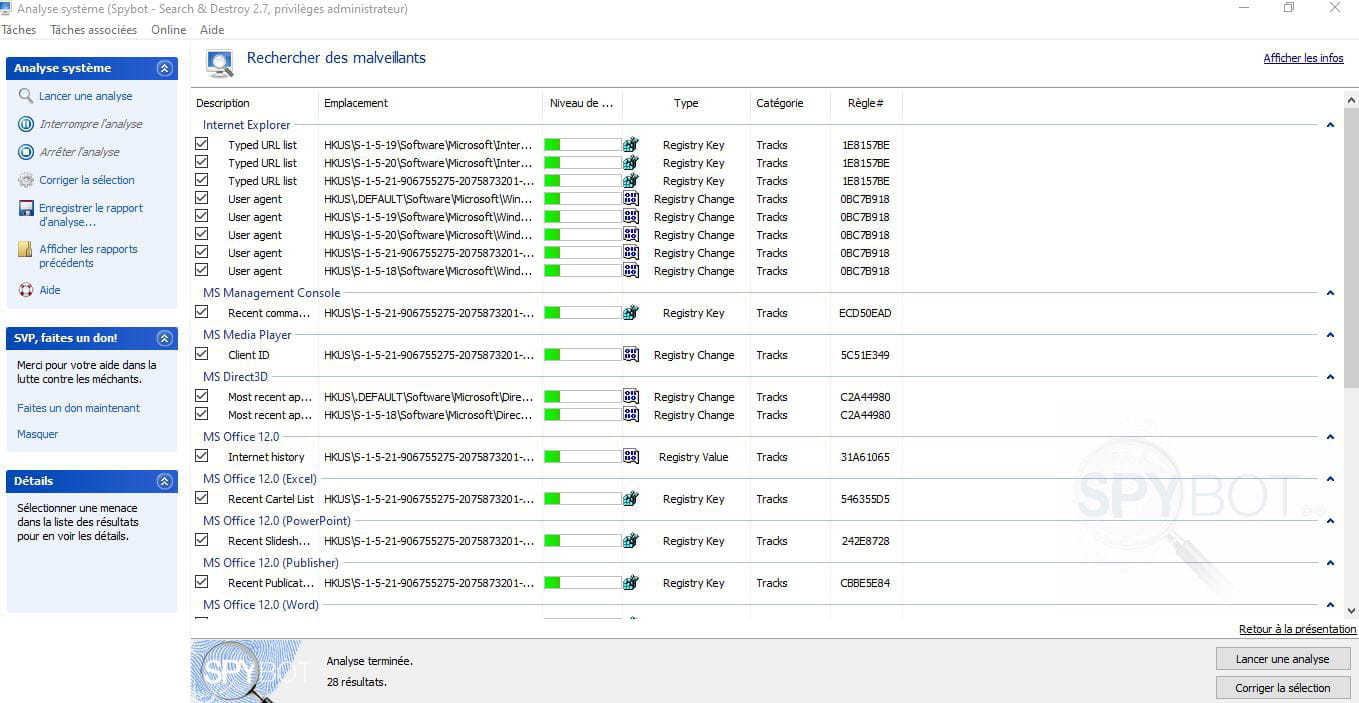This screenshot has width=1359, height=703.
Task: Click the registry key icon in Recent Cartel List row
Action: (631, 499)
